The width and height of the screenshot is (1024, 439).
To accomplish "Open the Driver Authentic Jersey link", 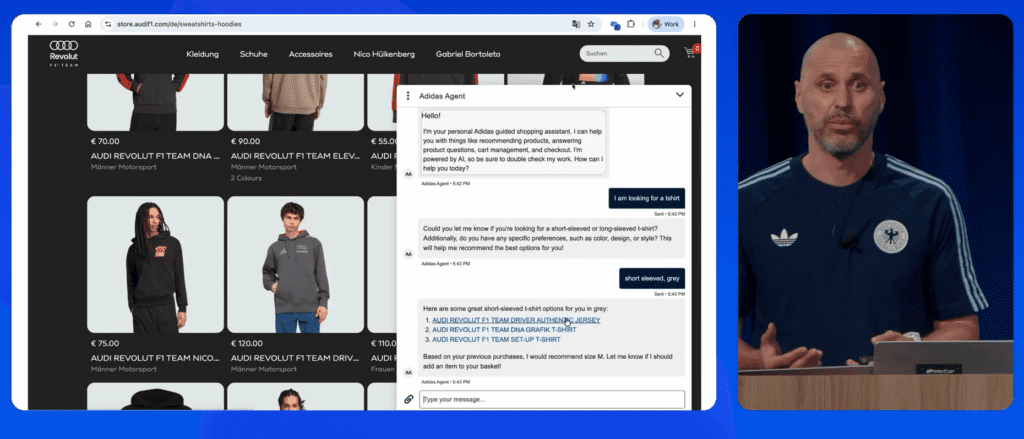I will pyautogui.click(x=516, y=321).
